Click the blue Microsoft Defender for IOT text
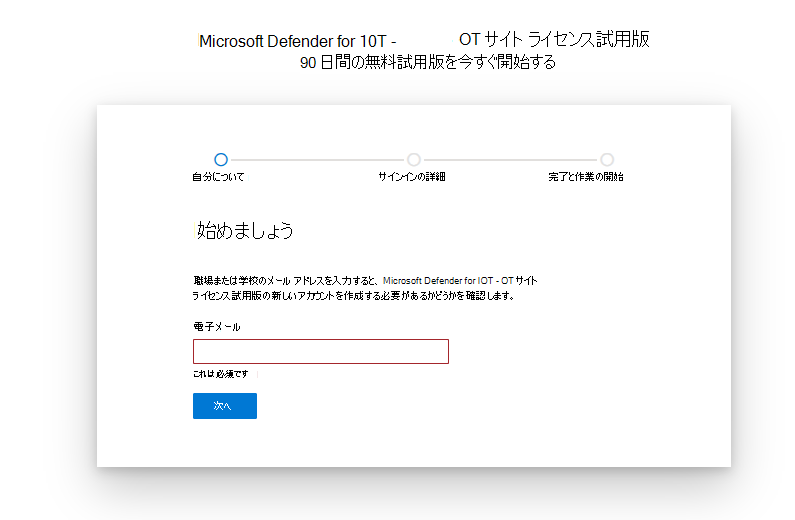Viewport: 795px width, 520px height. point(438,280)
